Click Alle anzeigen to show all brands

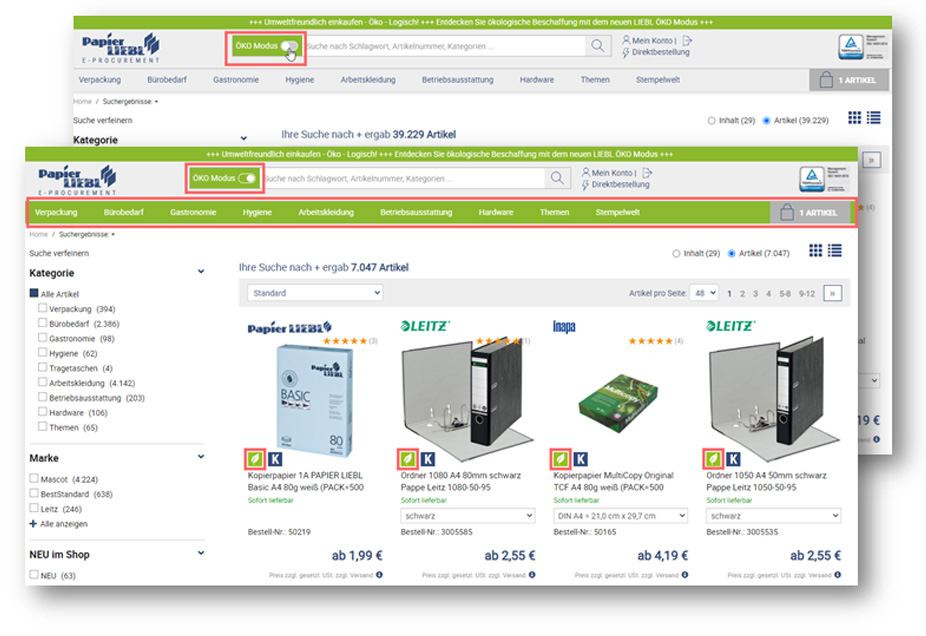(x=64, y=524)
